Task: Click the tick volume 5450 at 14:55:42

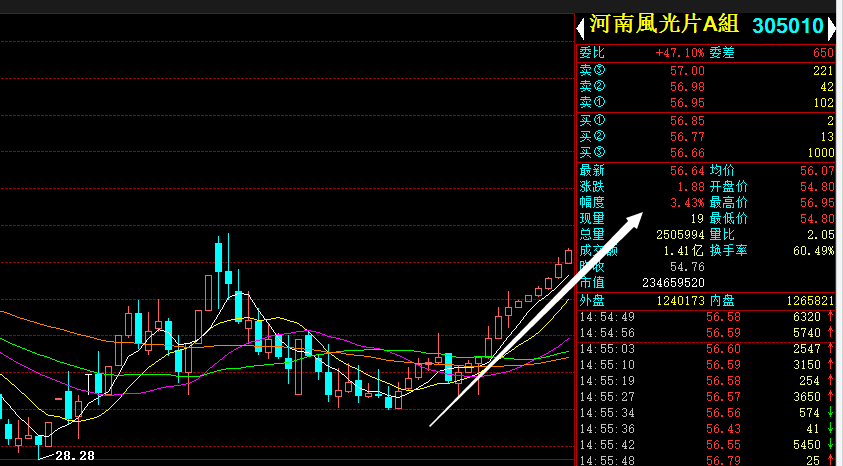Action: coord(808,445)
